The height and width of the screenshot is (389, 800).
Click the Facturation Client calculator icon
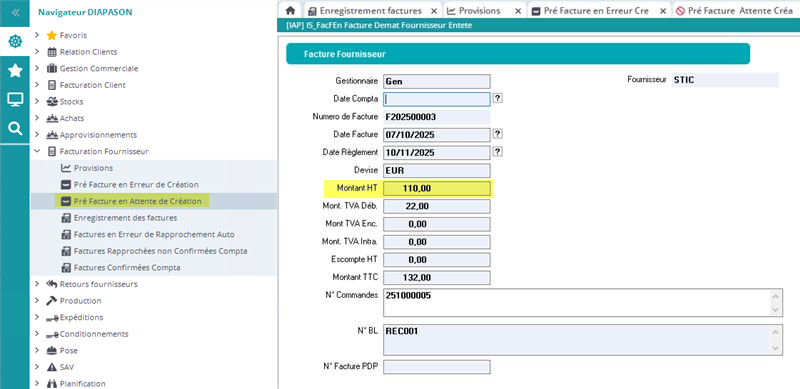tap(52, 85)
